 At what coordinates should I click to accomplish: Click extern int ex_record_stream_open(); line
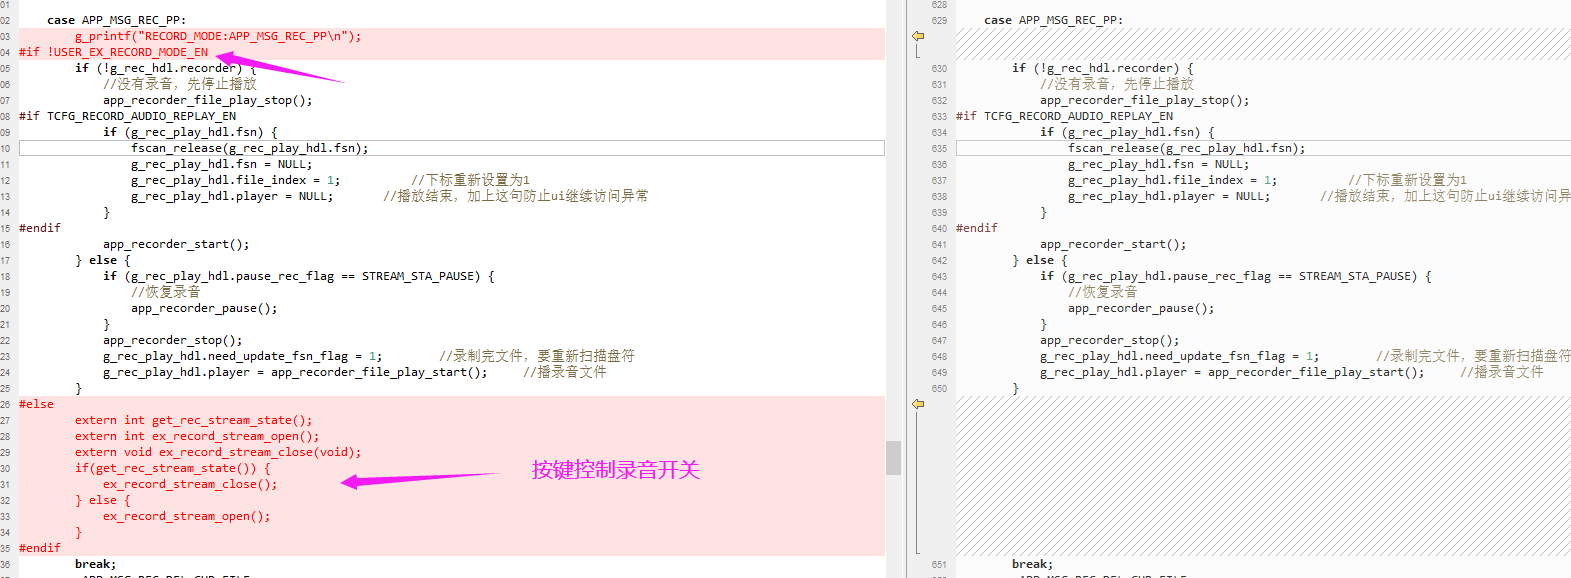pos(197,436)
